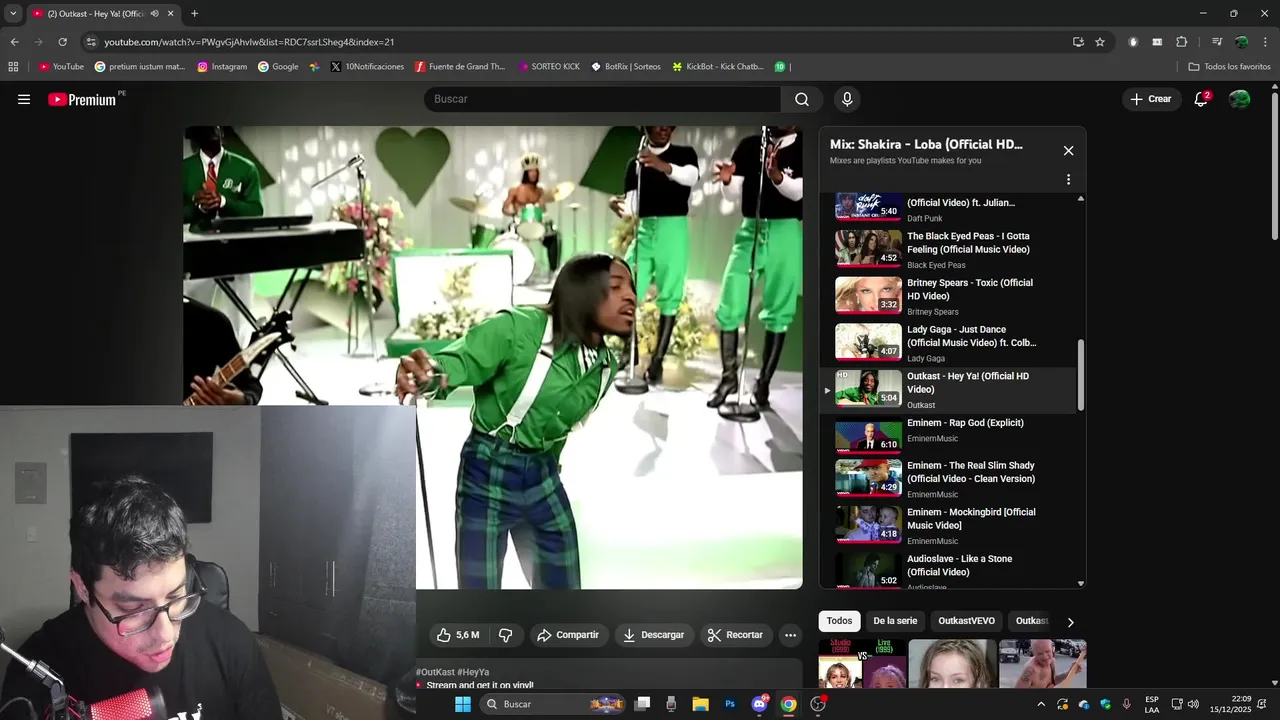1280x720 pixels.
Task: Open the Windows Start menu
Action: (x=462, y=704)
